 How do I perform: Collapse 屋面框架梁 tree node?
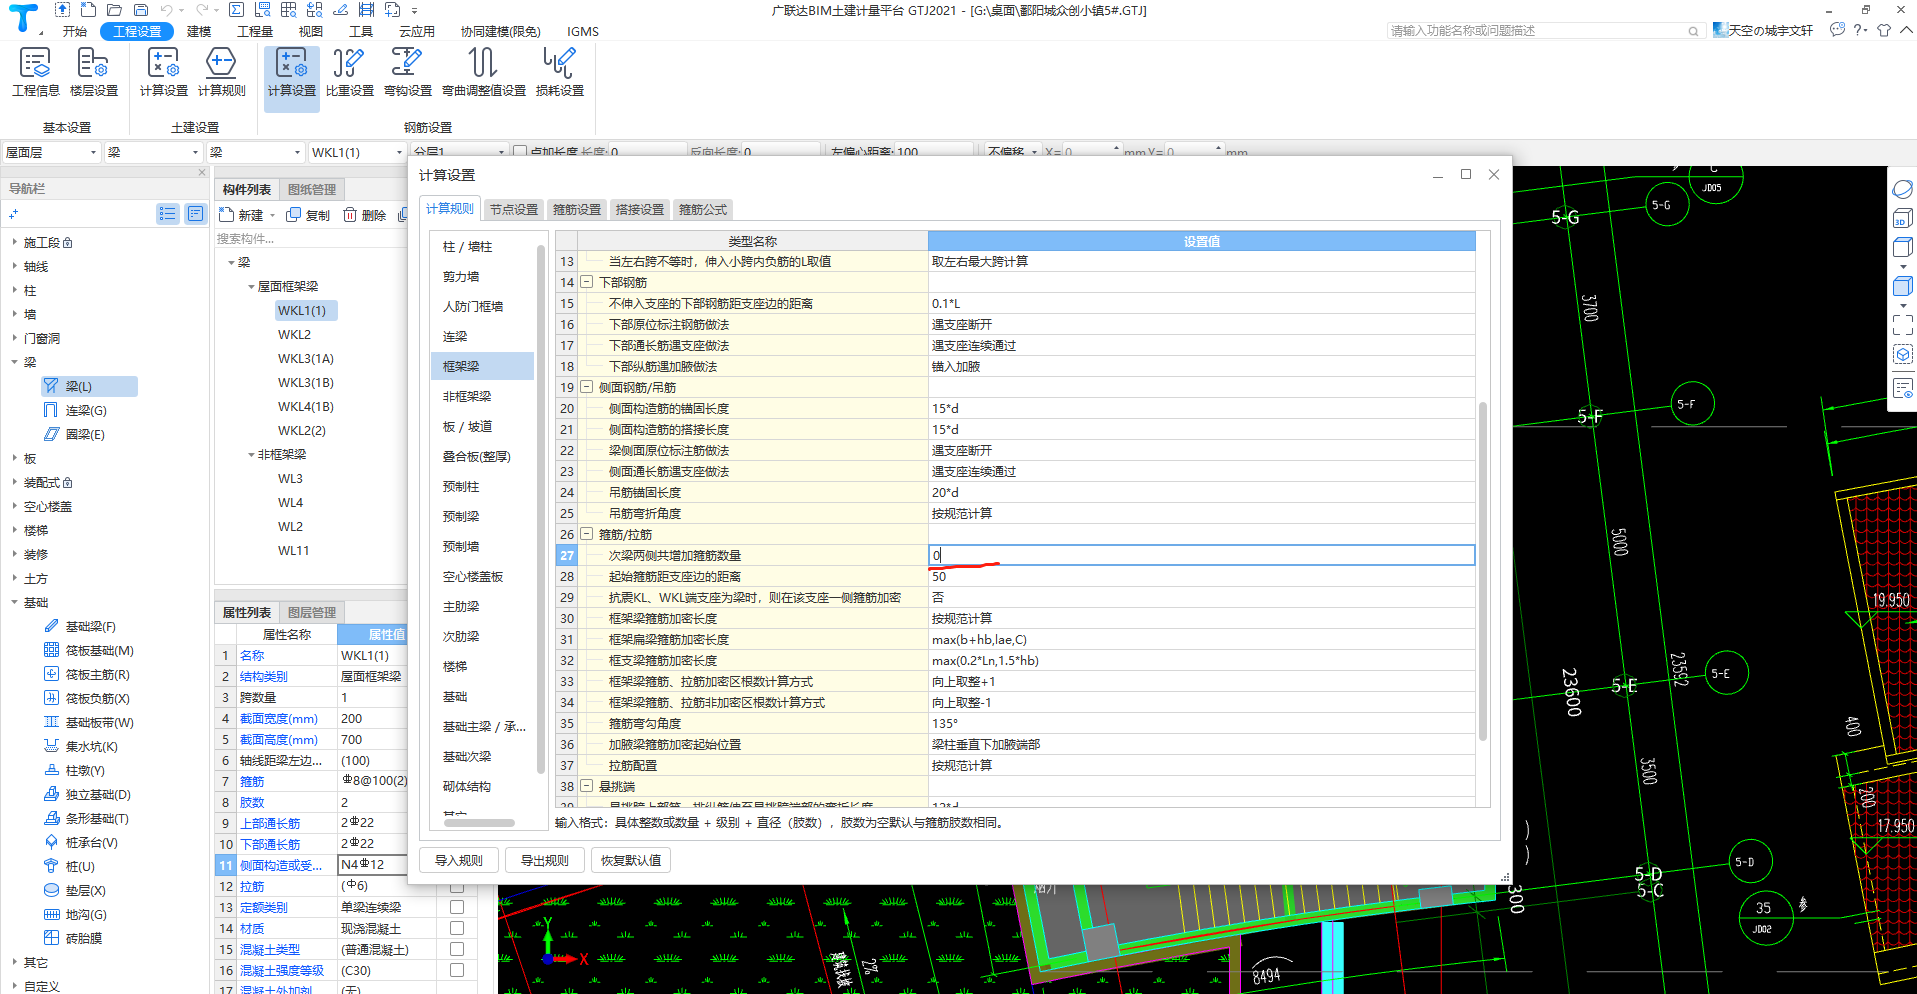(x=251, y=287)
